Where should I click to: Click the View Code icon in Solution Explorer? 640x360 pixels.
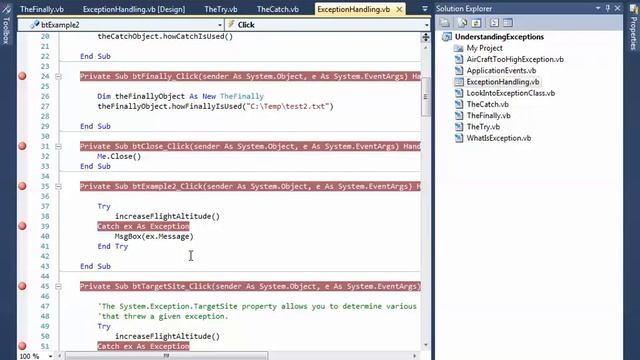(494, 23)
